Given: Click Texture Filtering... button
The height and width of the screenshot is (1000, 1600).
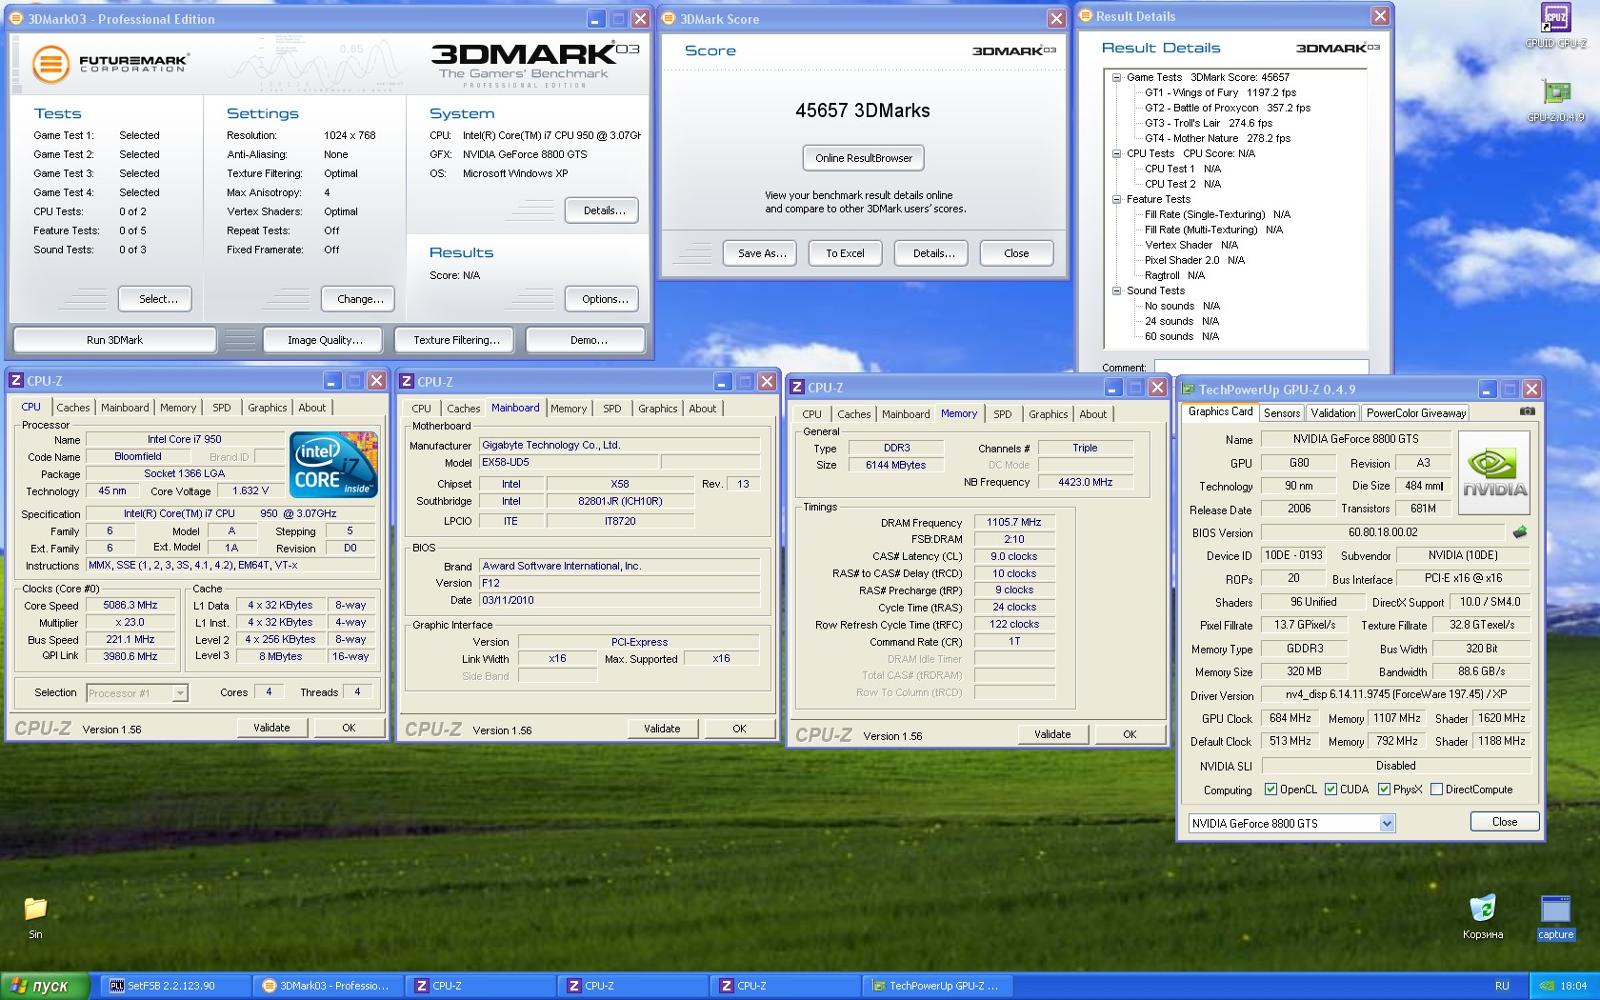Looking at the screenshot, I should [456, 340].
